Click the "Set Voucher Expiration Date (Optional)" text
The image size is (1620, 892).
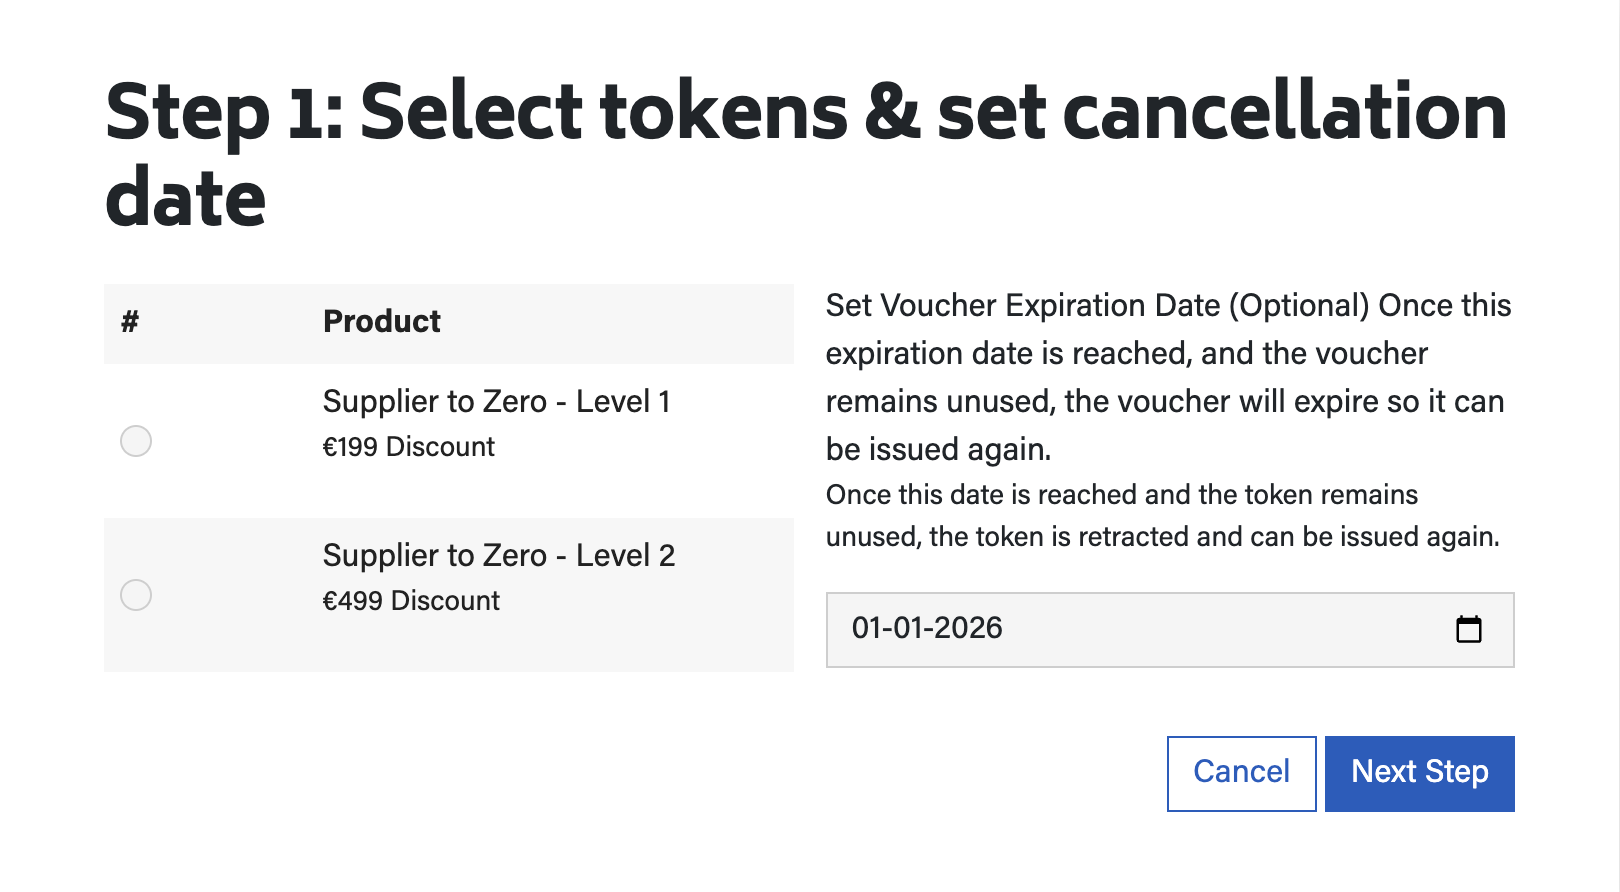pyautogui.click(x=1096, y=306)
